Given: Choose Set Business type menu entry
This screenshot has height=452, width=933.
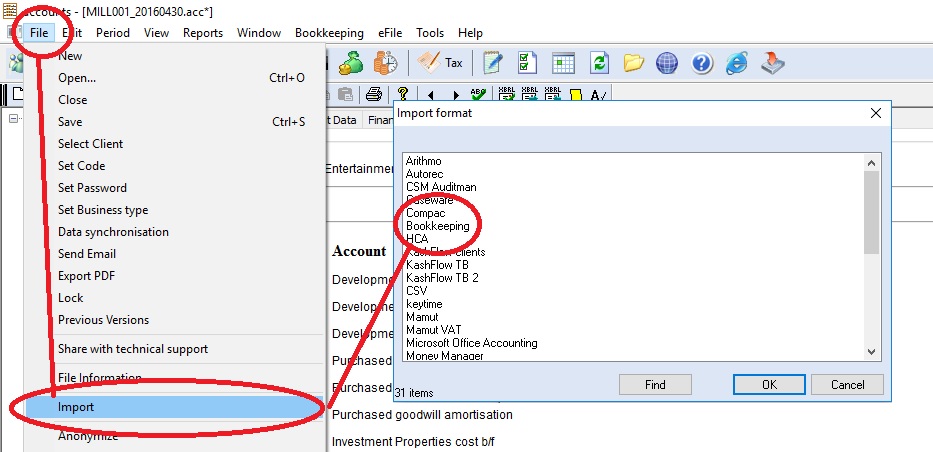Looking at the screenshot, I should point(174,210).
